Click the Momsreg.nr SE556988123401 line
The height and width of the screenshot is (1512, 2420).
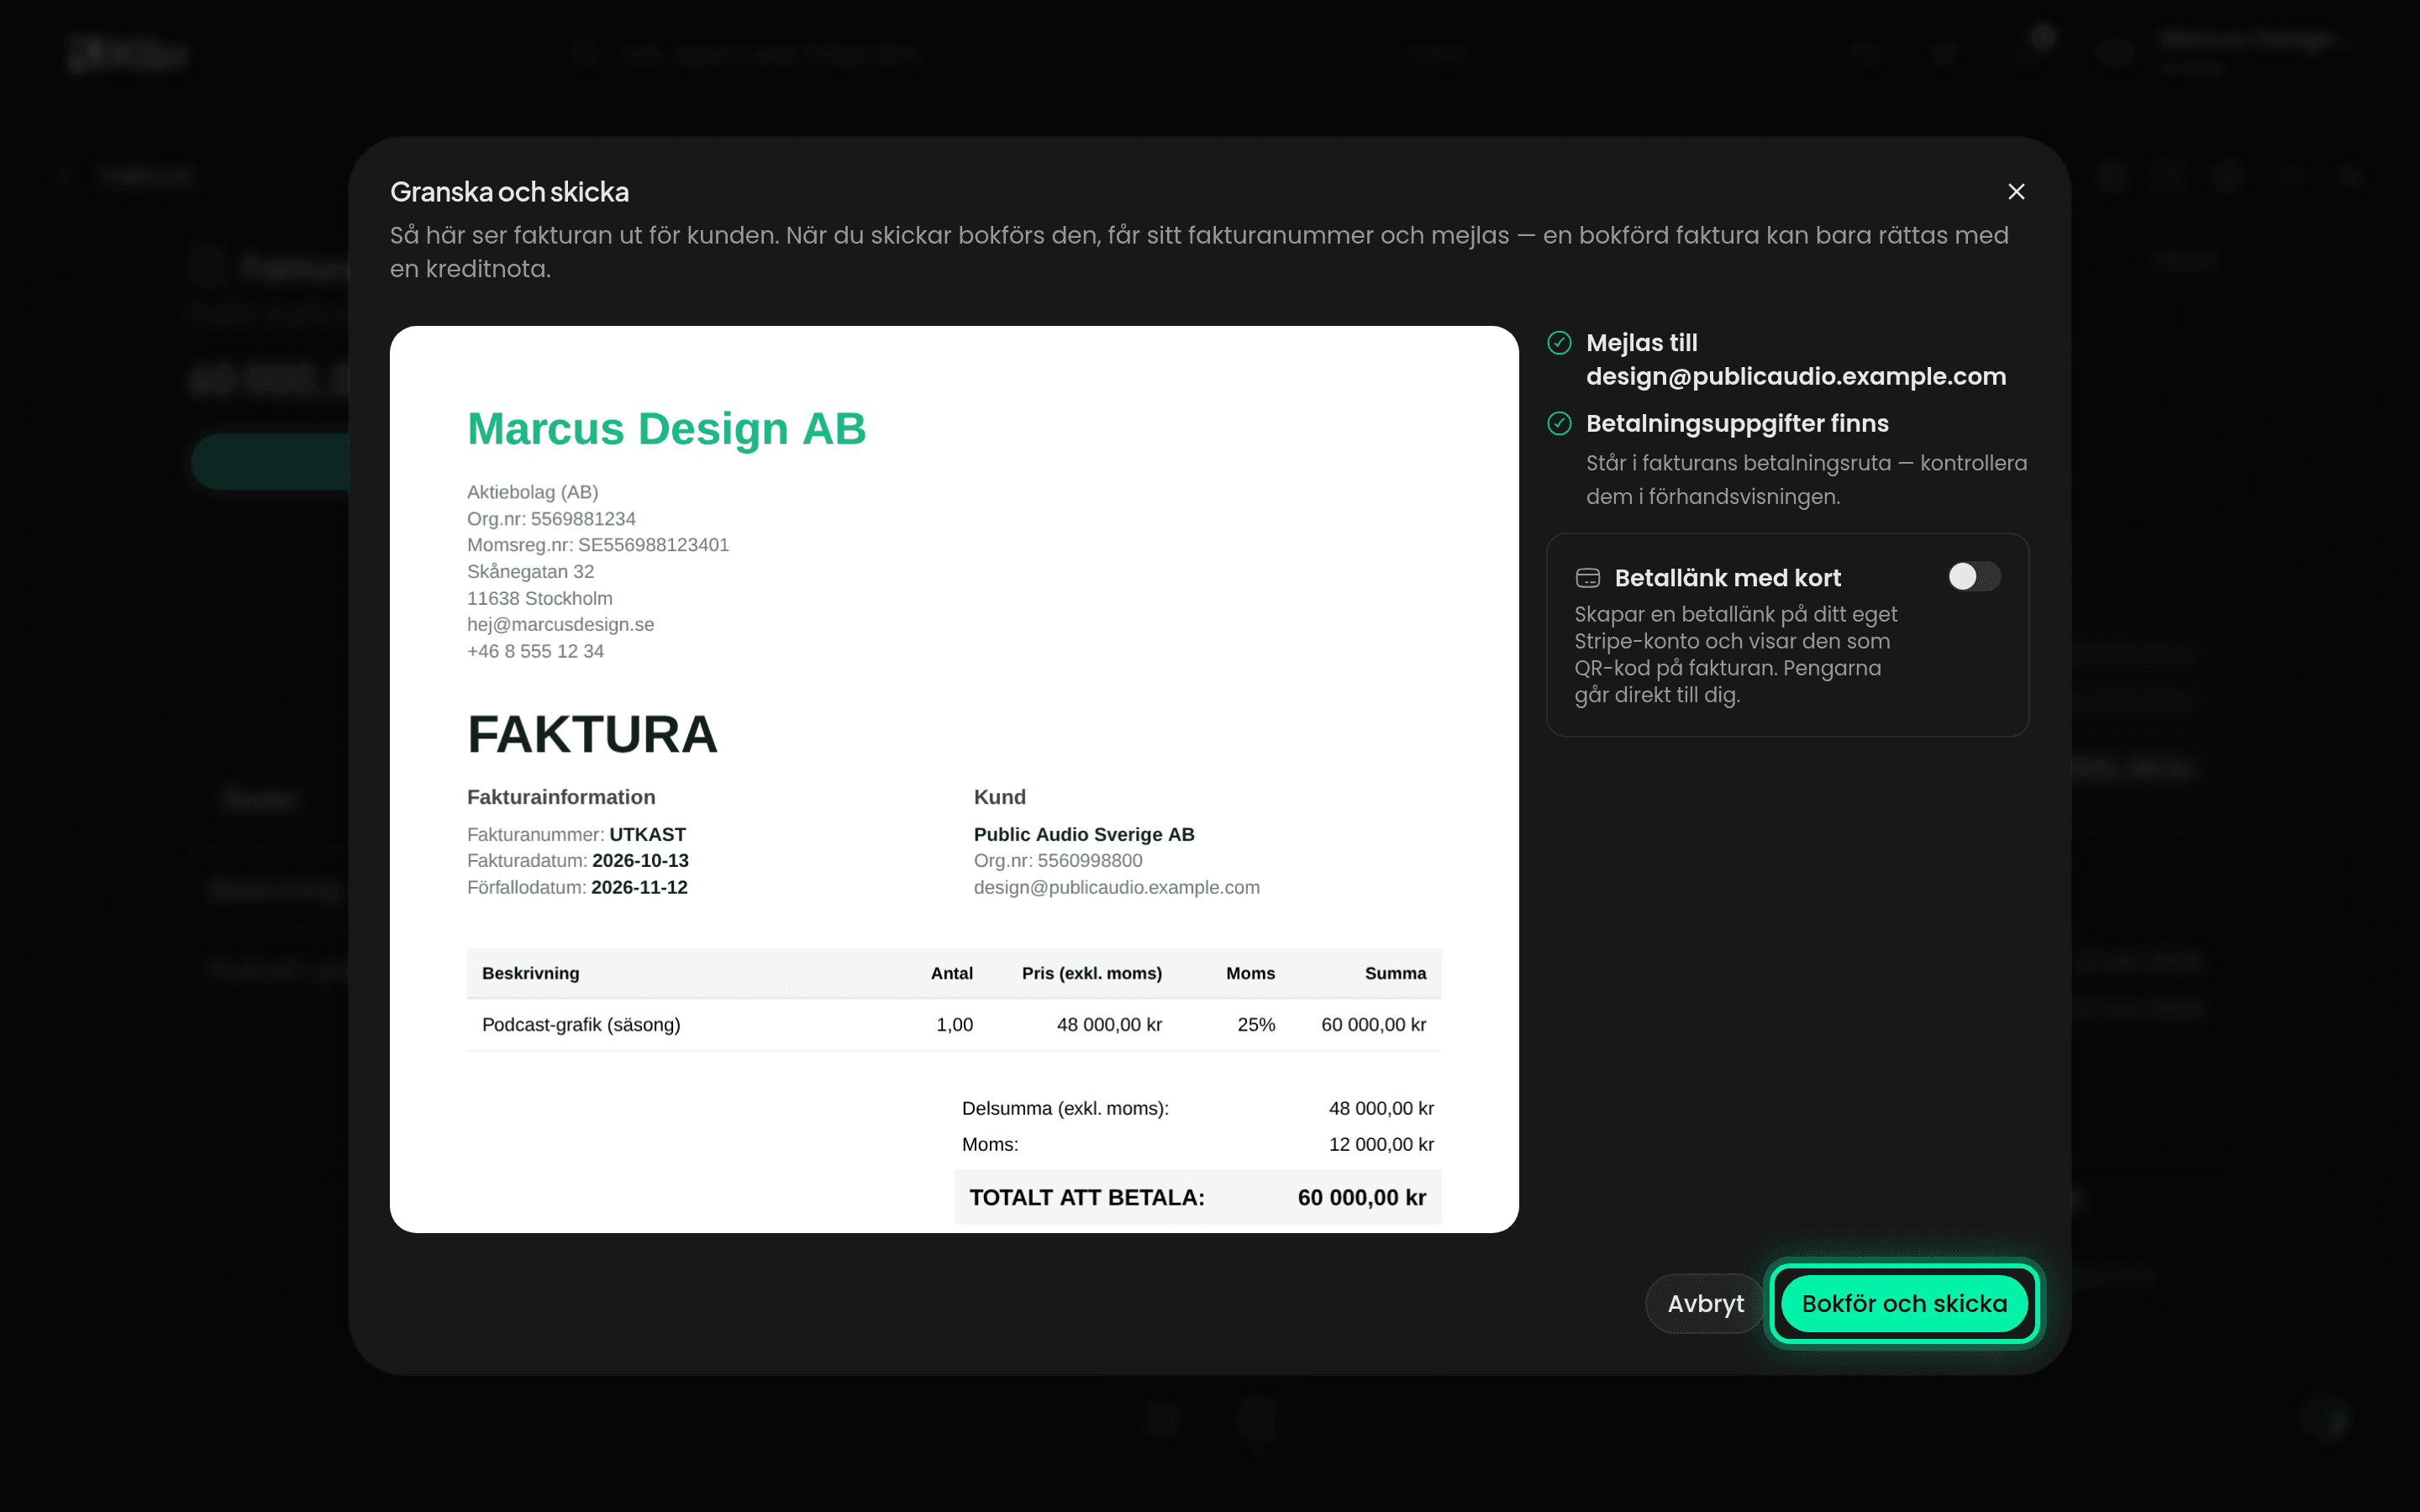coord(598,545)
